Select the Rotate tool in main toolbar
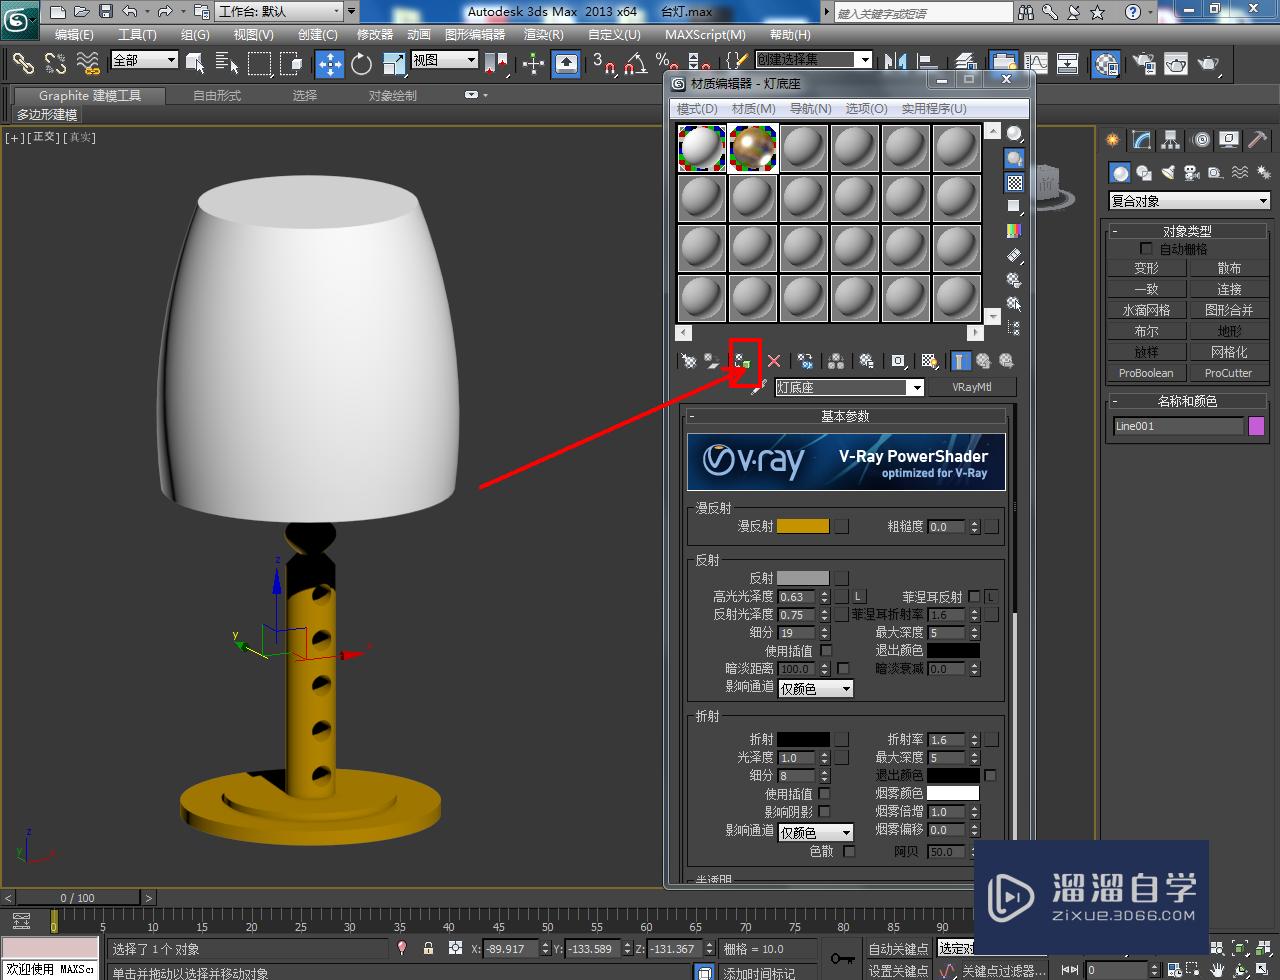Screen dimensions: 1280x980 pos(361,64)
